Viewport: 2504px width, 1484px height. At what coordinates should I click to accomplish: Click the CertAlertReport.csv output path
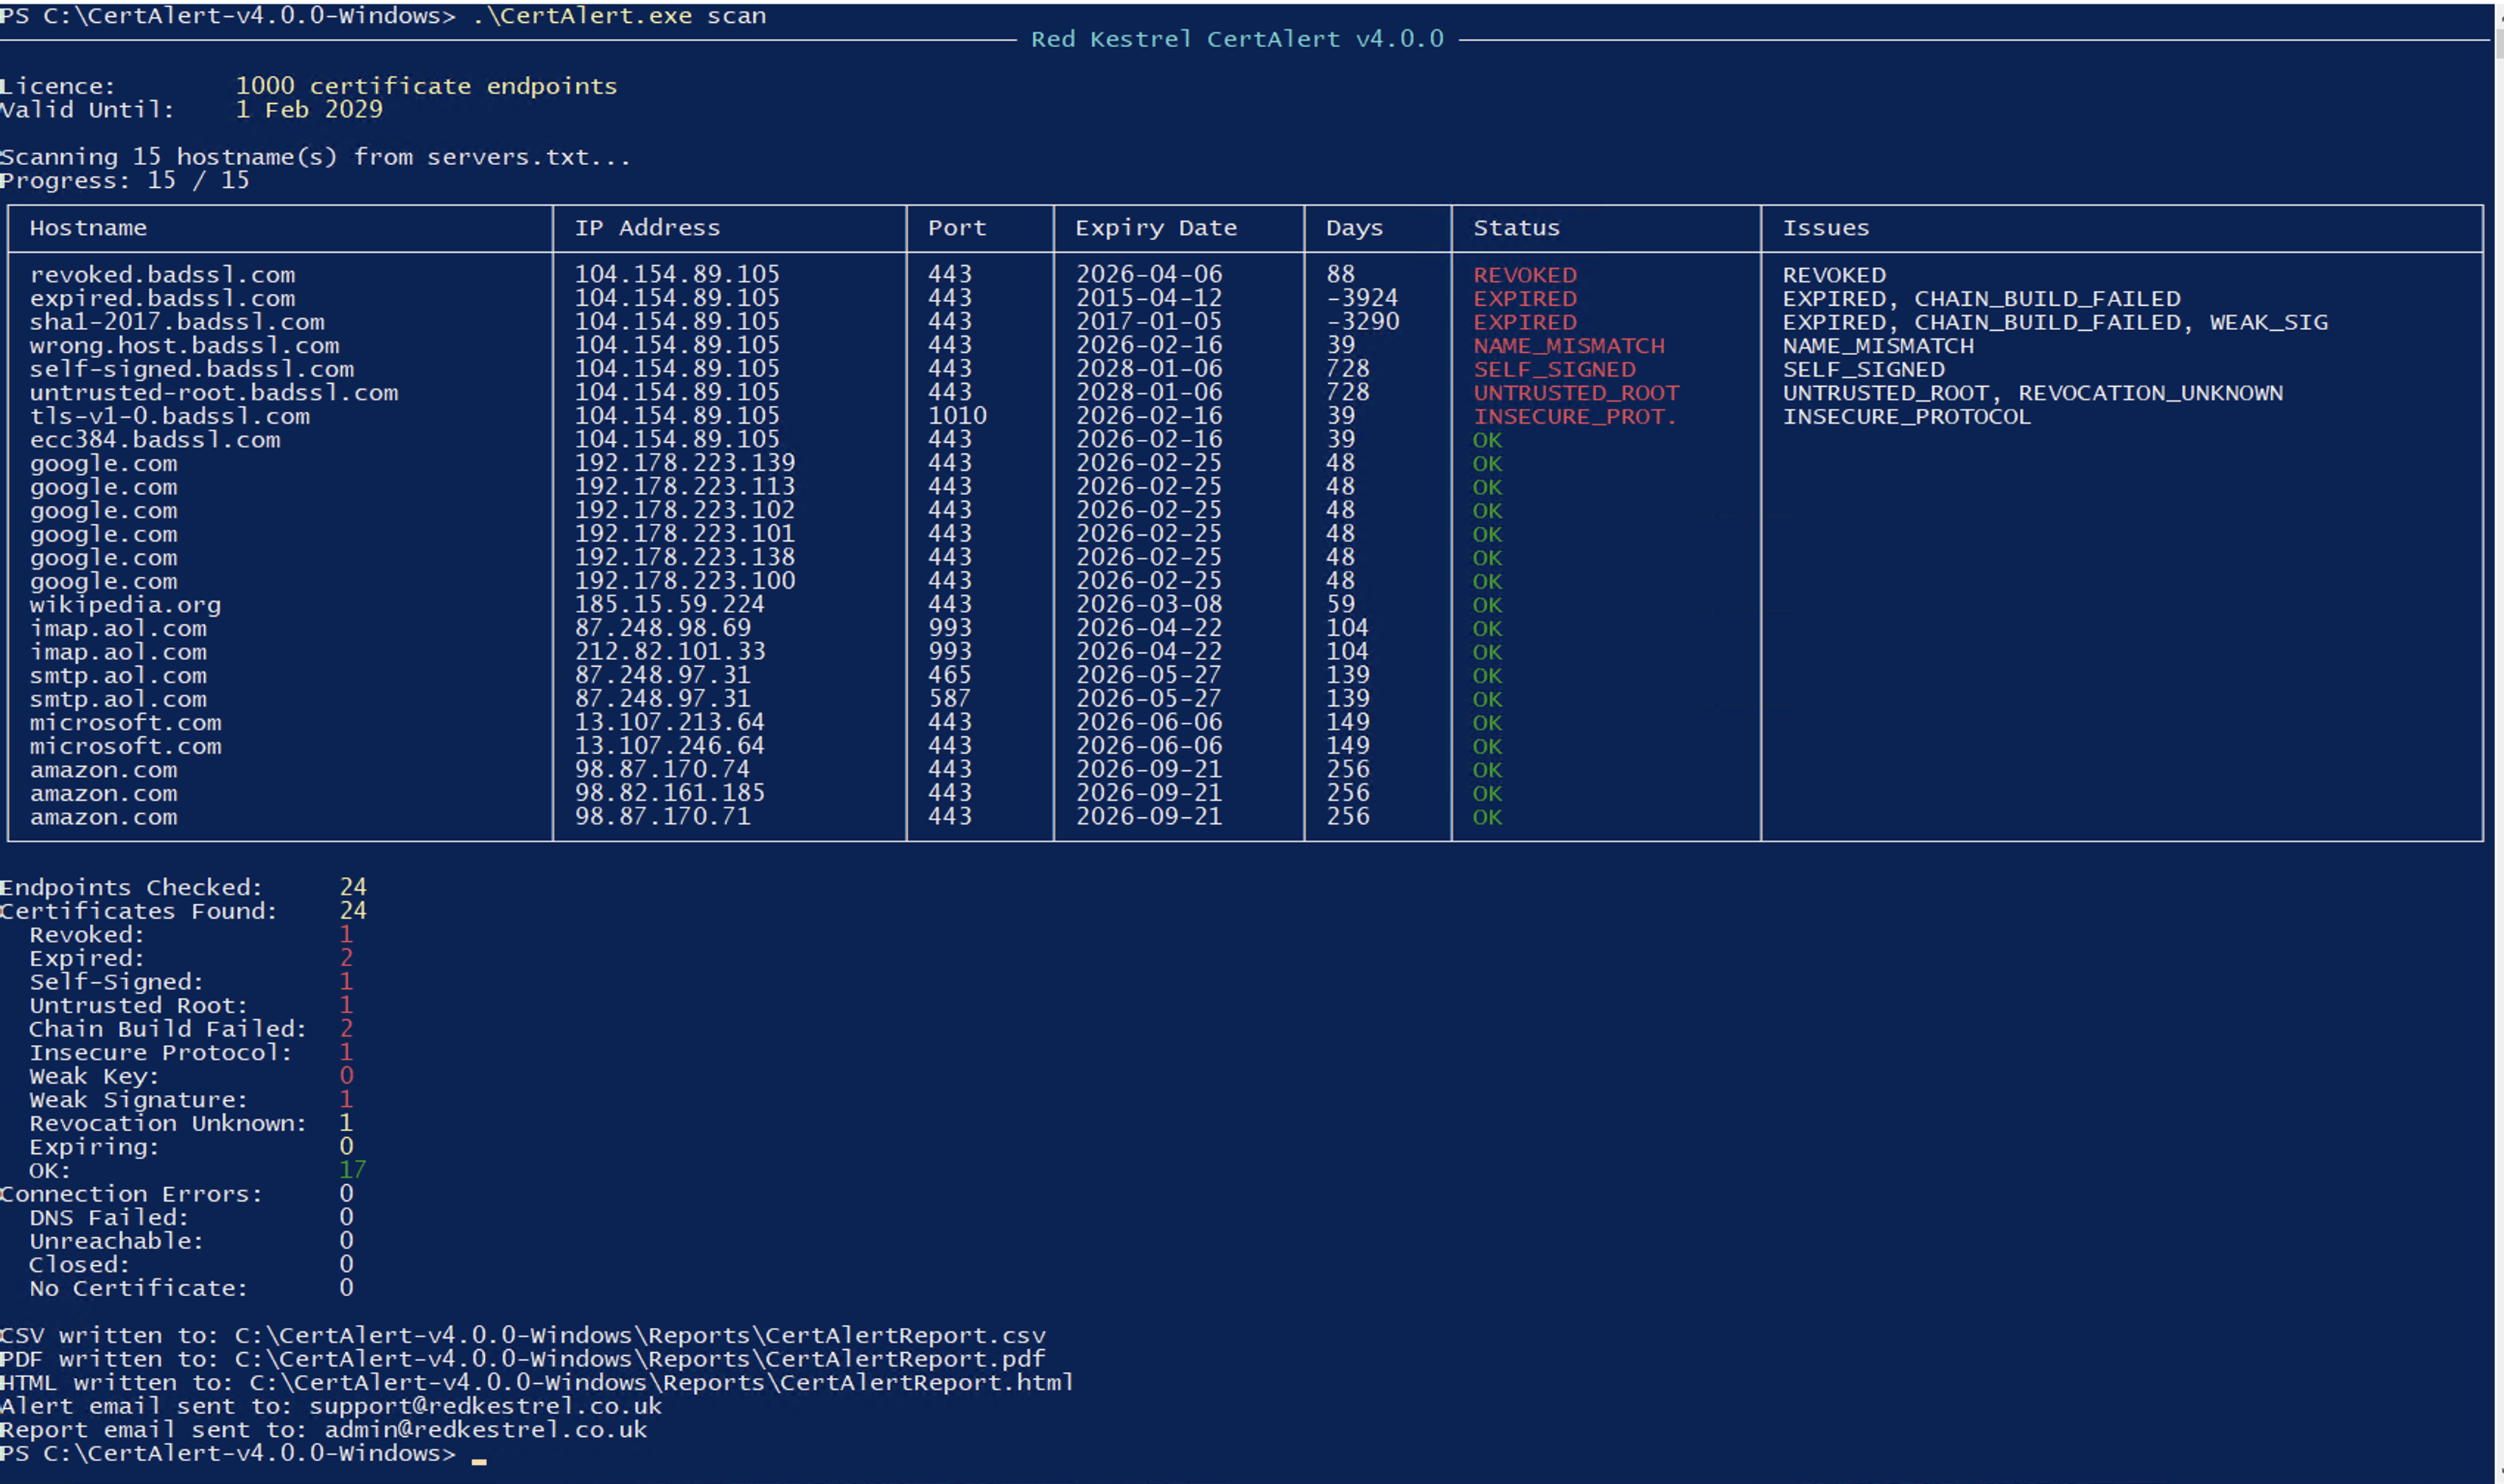[x=640, y=1336]
